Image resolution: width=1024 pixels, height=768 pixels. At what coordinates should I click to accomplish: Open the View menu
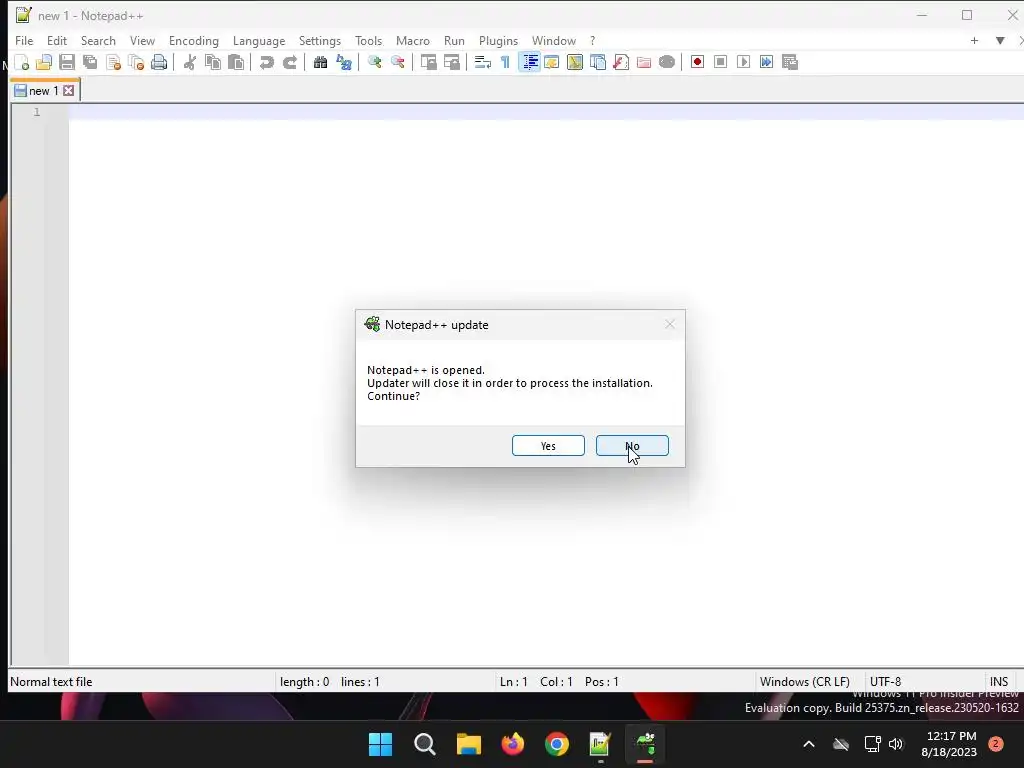[142, 40]
